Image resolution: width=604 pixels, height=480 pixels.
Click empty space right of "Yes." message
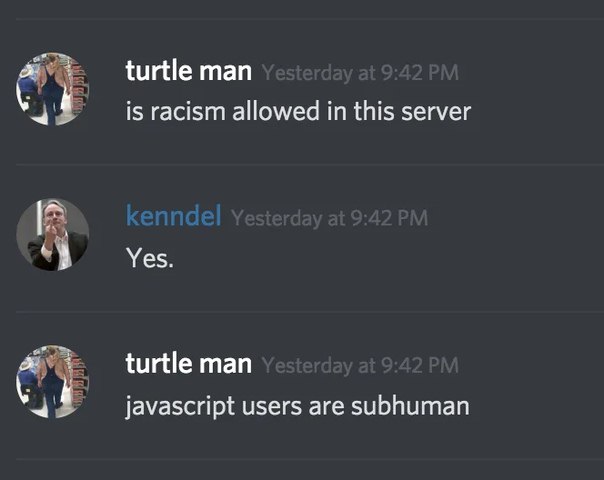click(x=385, y=258)
